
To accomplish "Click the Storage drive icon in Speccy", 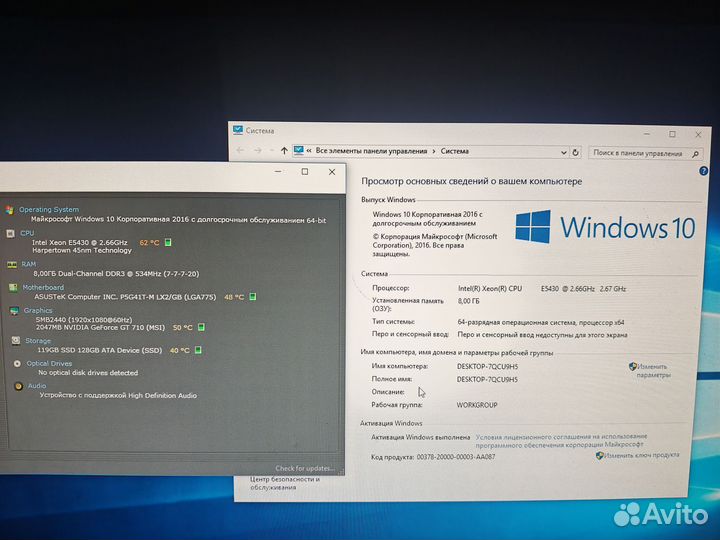I will [16, 340].
